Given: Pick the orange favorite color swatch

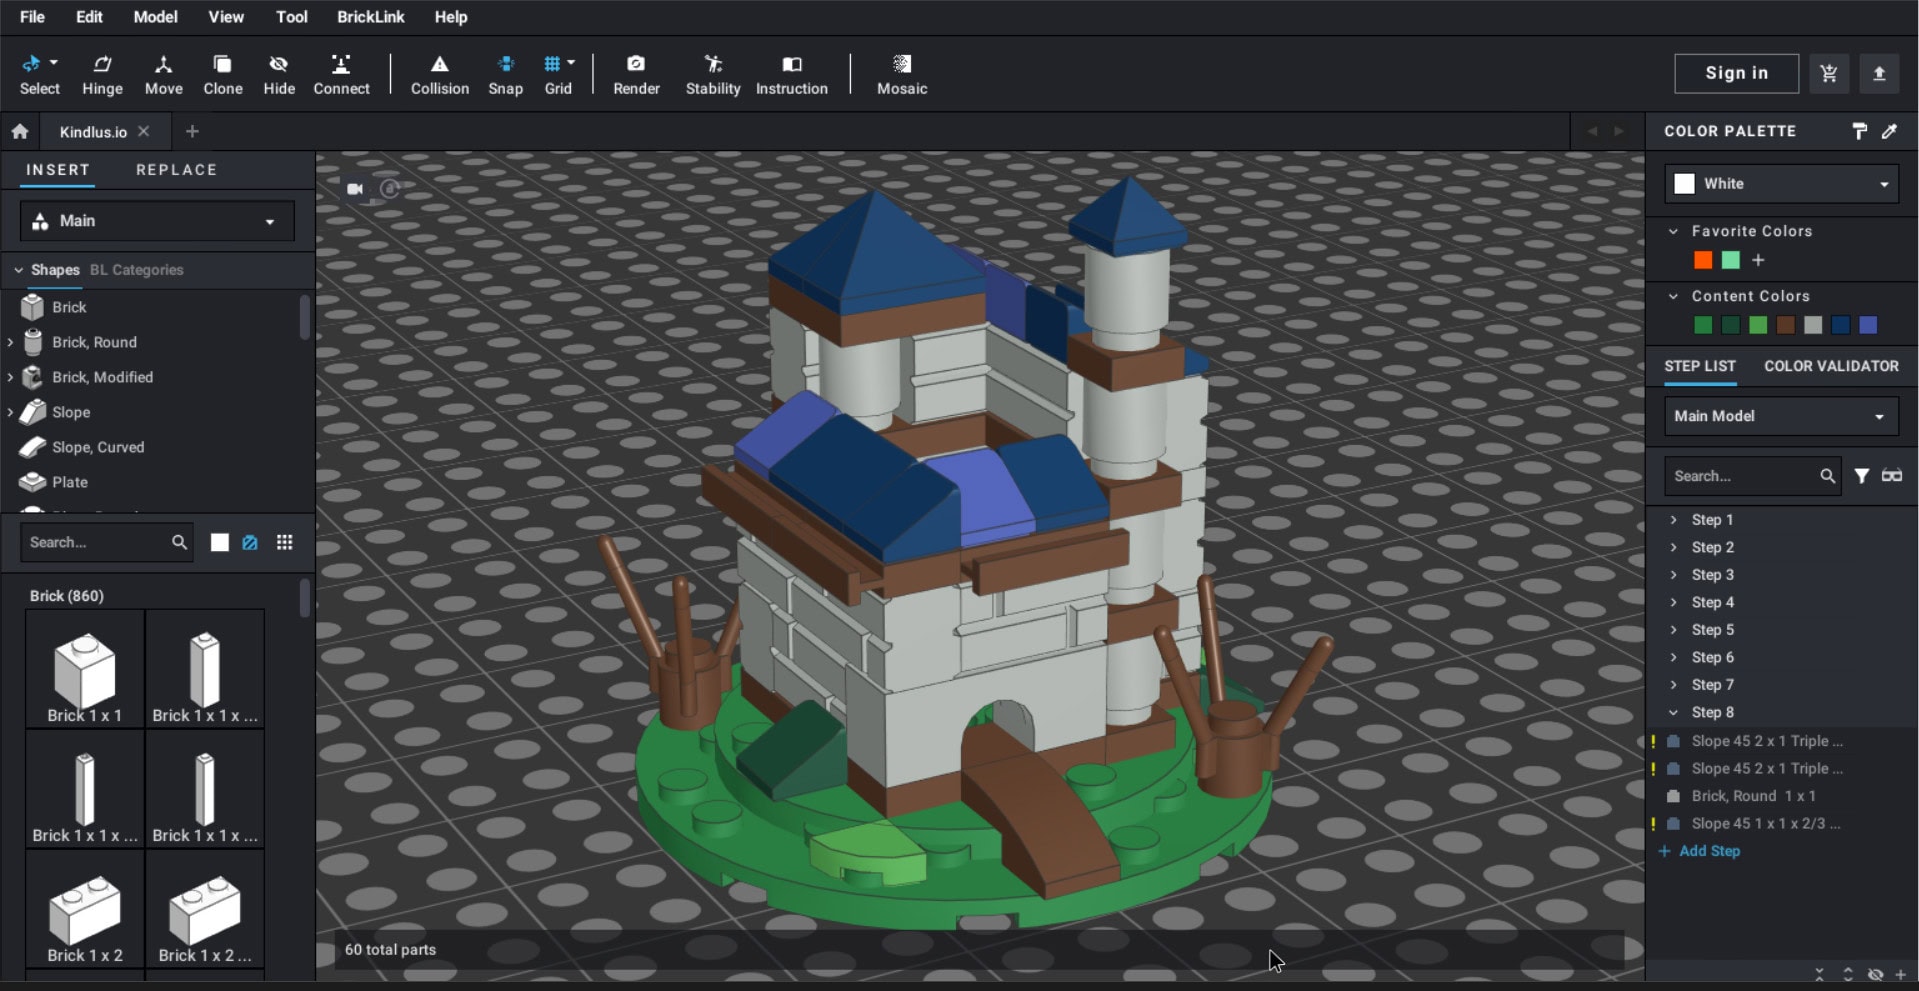Looking at the screenshot, I should click(x=1702, y=260).
